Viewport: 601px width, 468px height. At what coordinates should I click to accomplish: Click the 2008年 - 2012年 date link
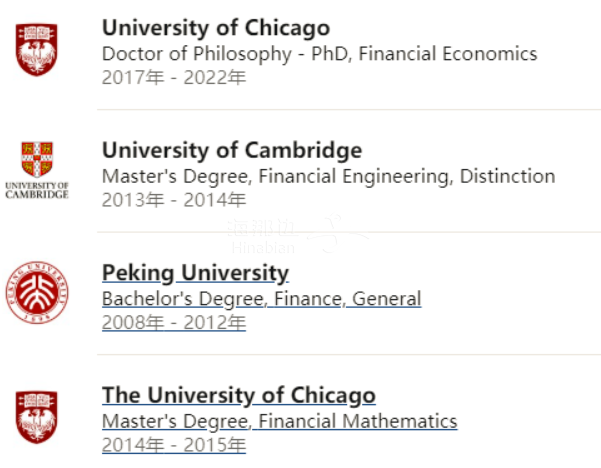click(174, 322)
